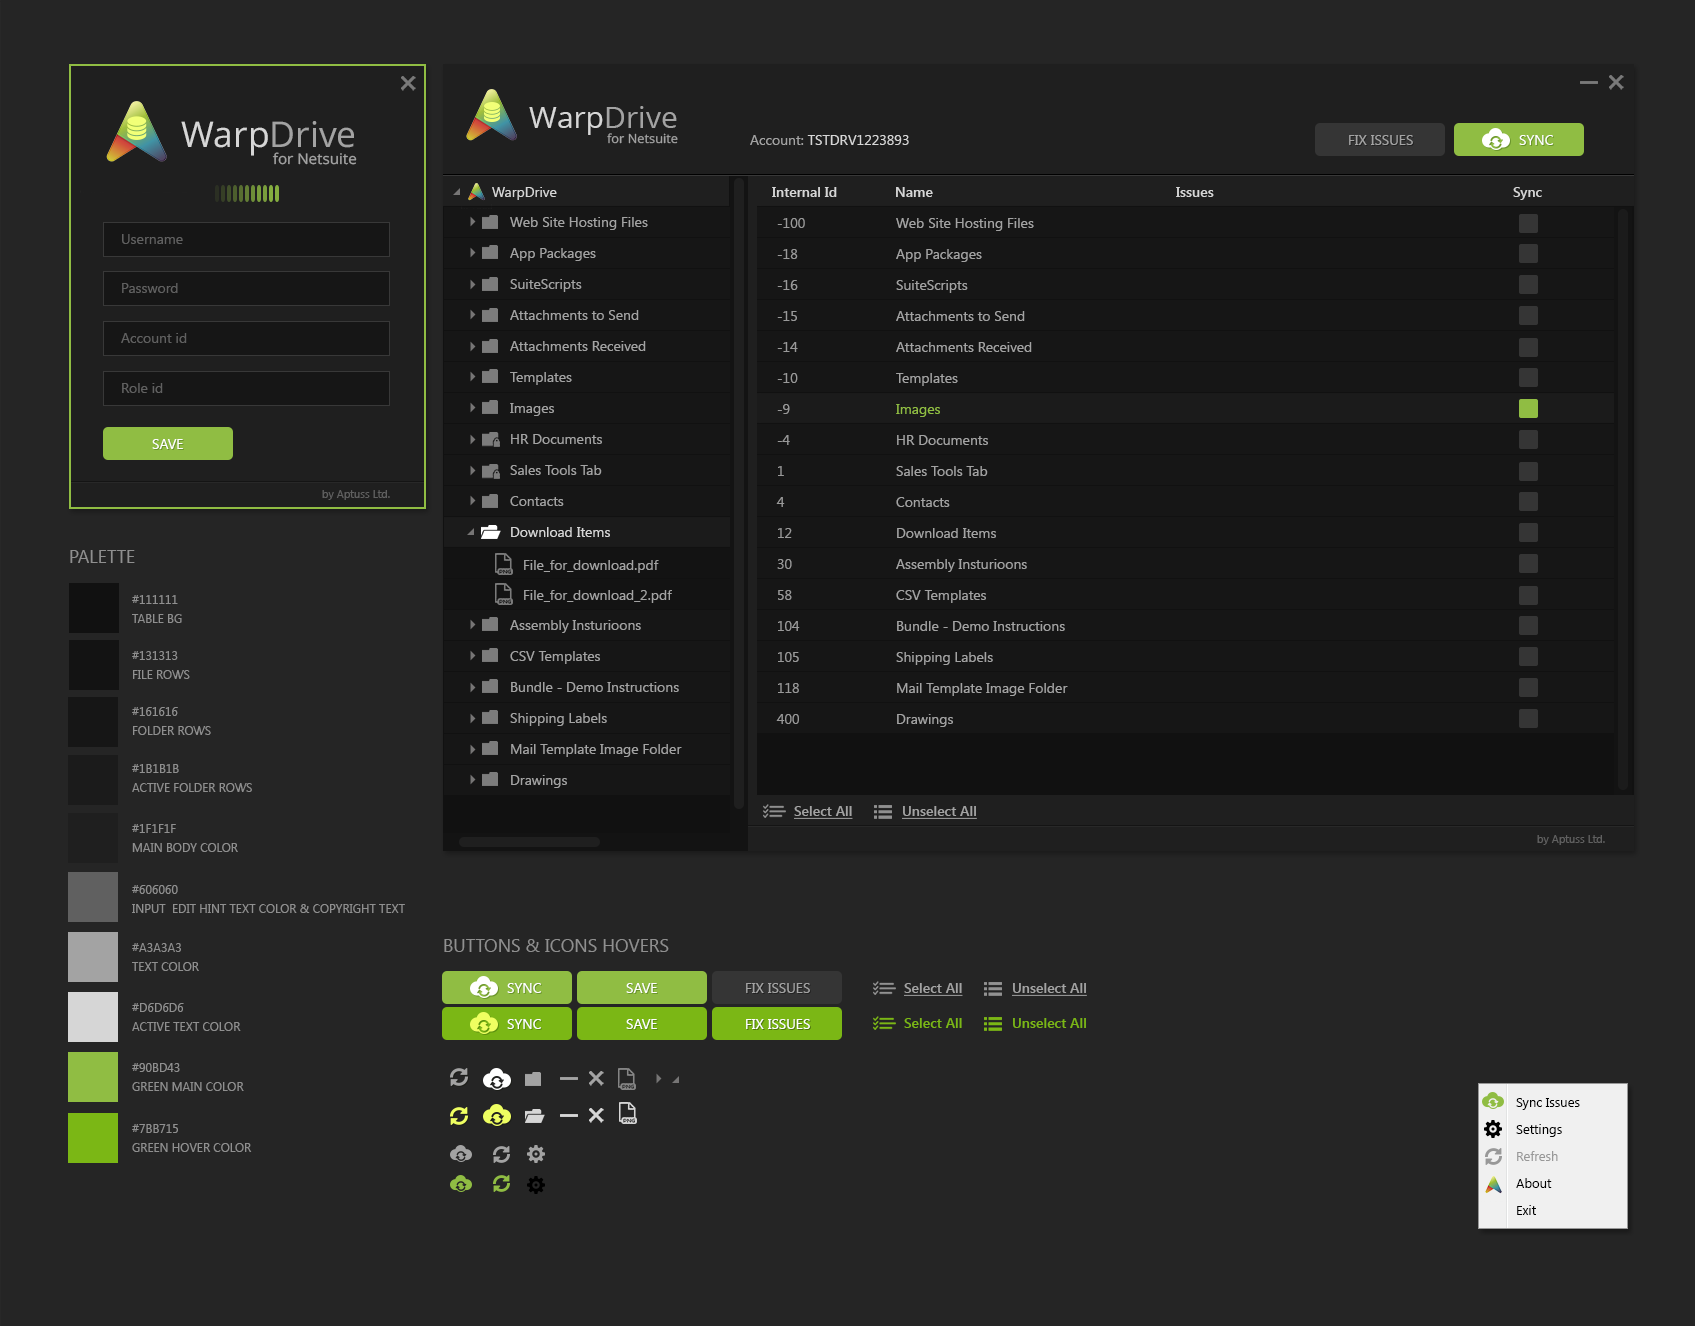Image resolution: width=1695 pixels, height=1326 pixels.
Task: Click the Select All list icon below table
Action: 773,812
